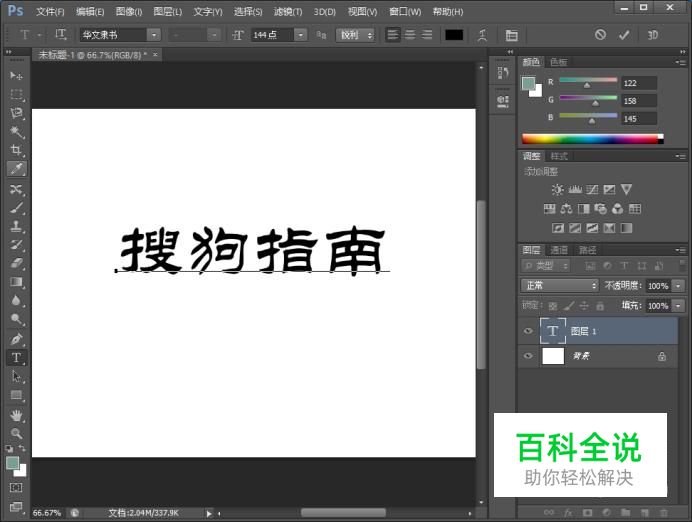692x522 pixels.
Task: Open the 窗口(W) menu
Action: point(405,11)
